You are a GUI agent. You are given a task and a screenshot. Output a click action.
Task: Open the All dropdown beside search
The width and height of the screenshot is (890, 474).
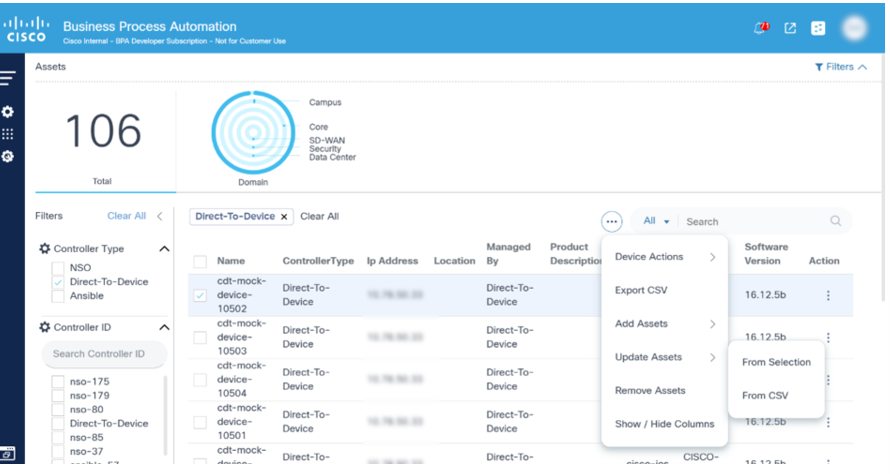[x=656, y=222]
